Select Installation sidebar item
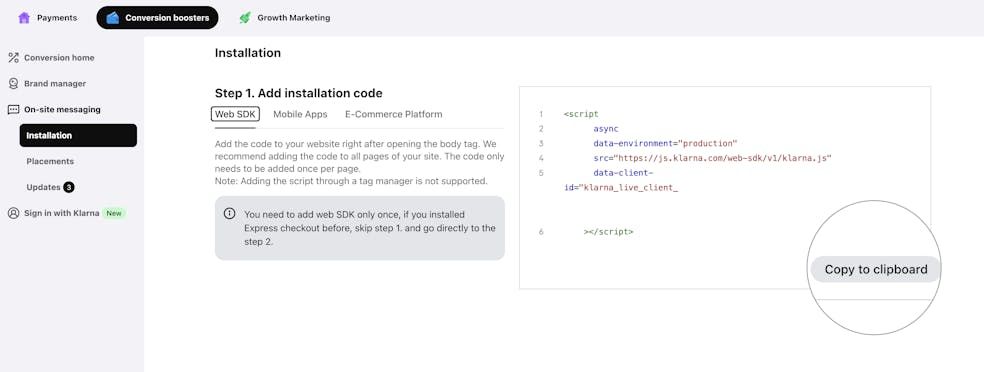The height and width of the screenshot is (372, 984). [x=78, y=136]
